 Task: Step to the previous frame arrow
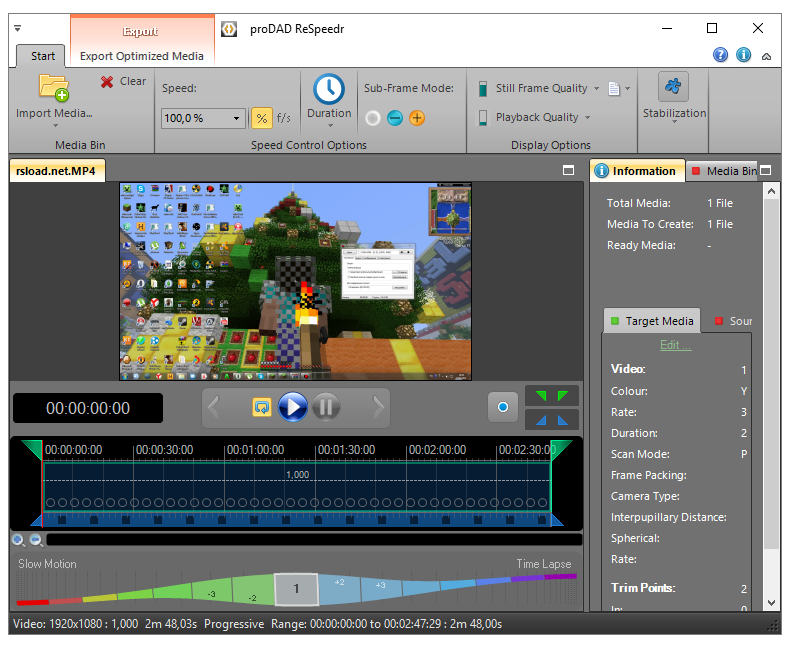[214, 407]
